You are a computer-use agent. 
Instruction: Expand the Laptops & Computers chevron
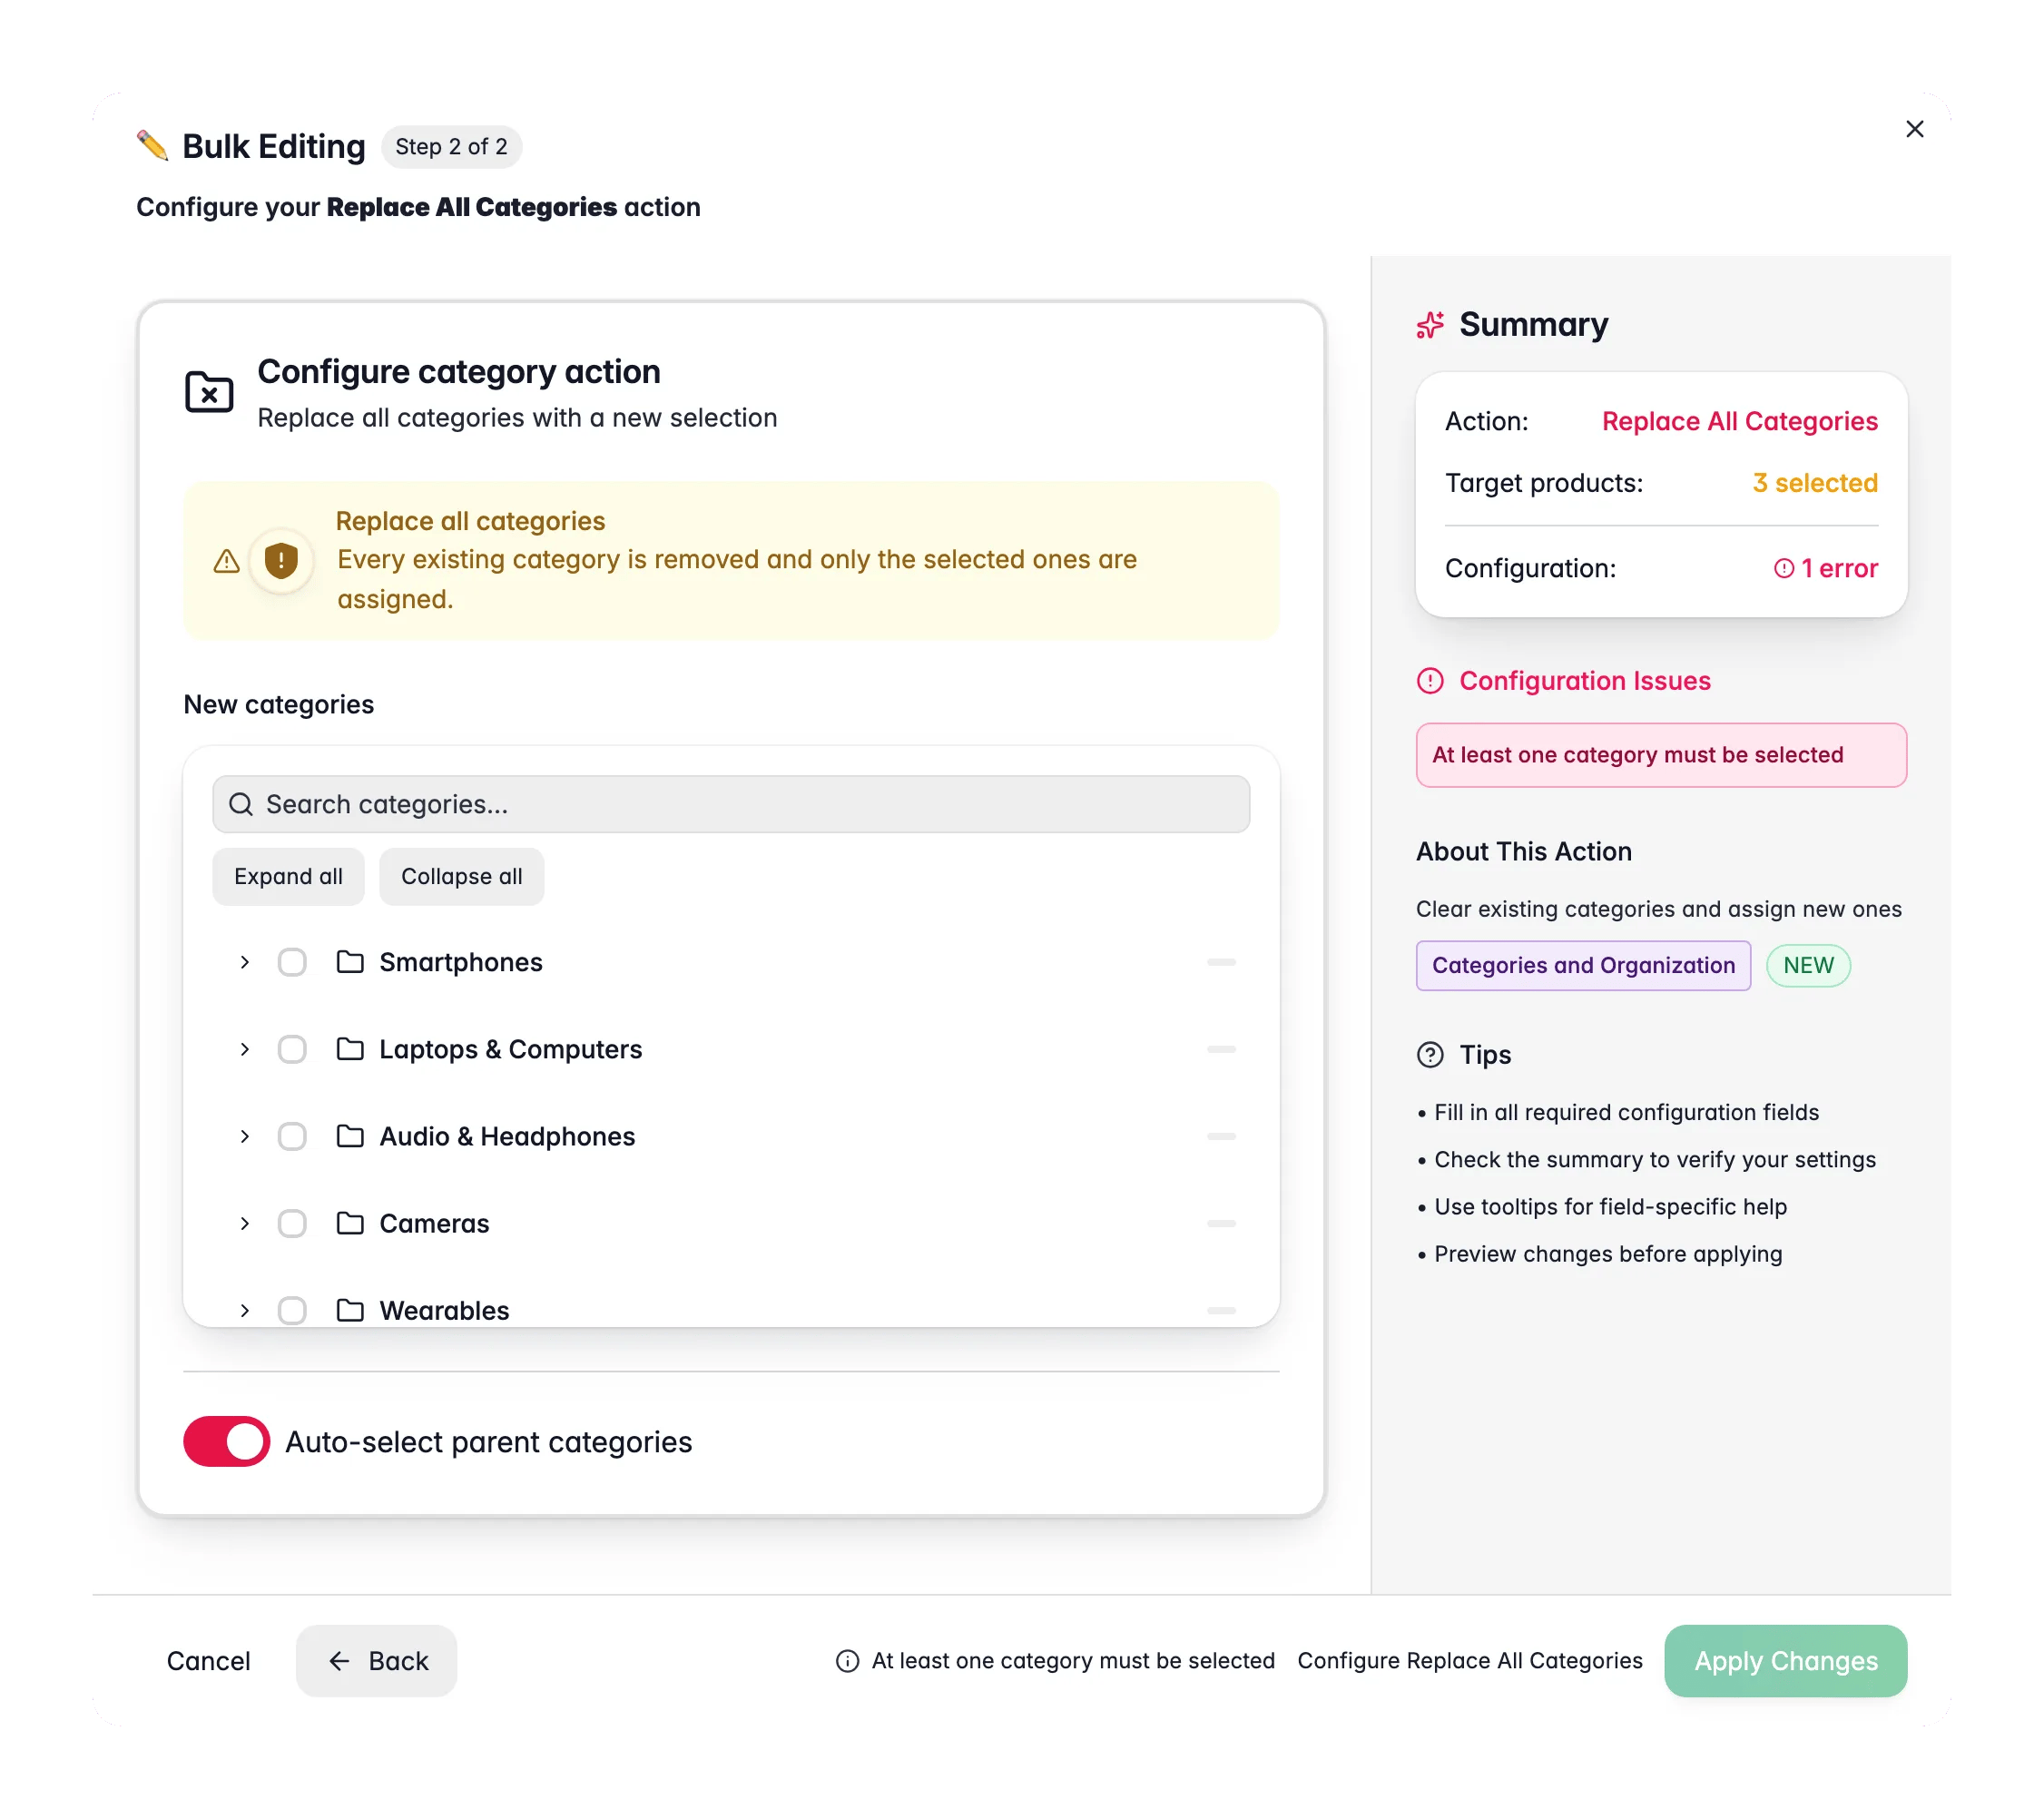244,1049
